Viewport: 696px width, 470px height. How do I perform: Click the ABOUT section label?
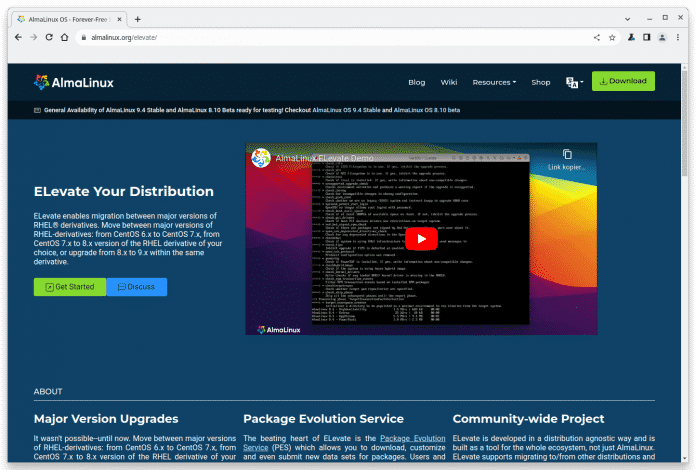coord(48,391)
